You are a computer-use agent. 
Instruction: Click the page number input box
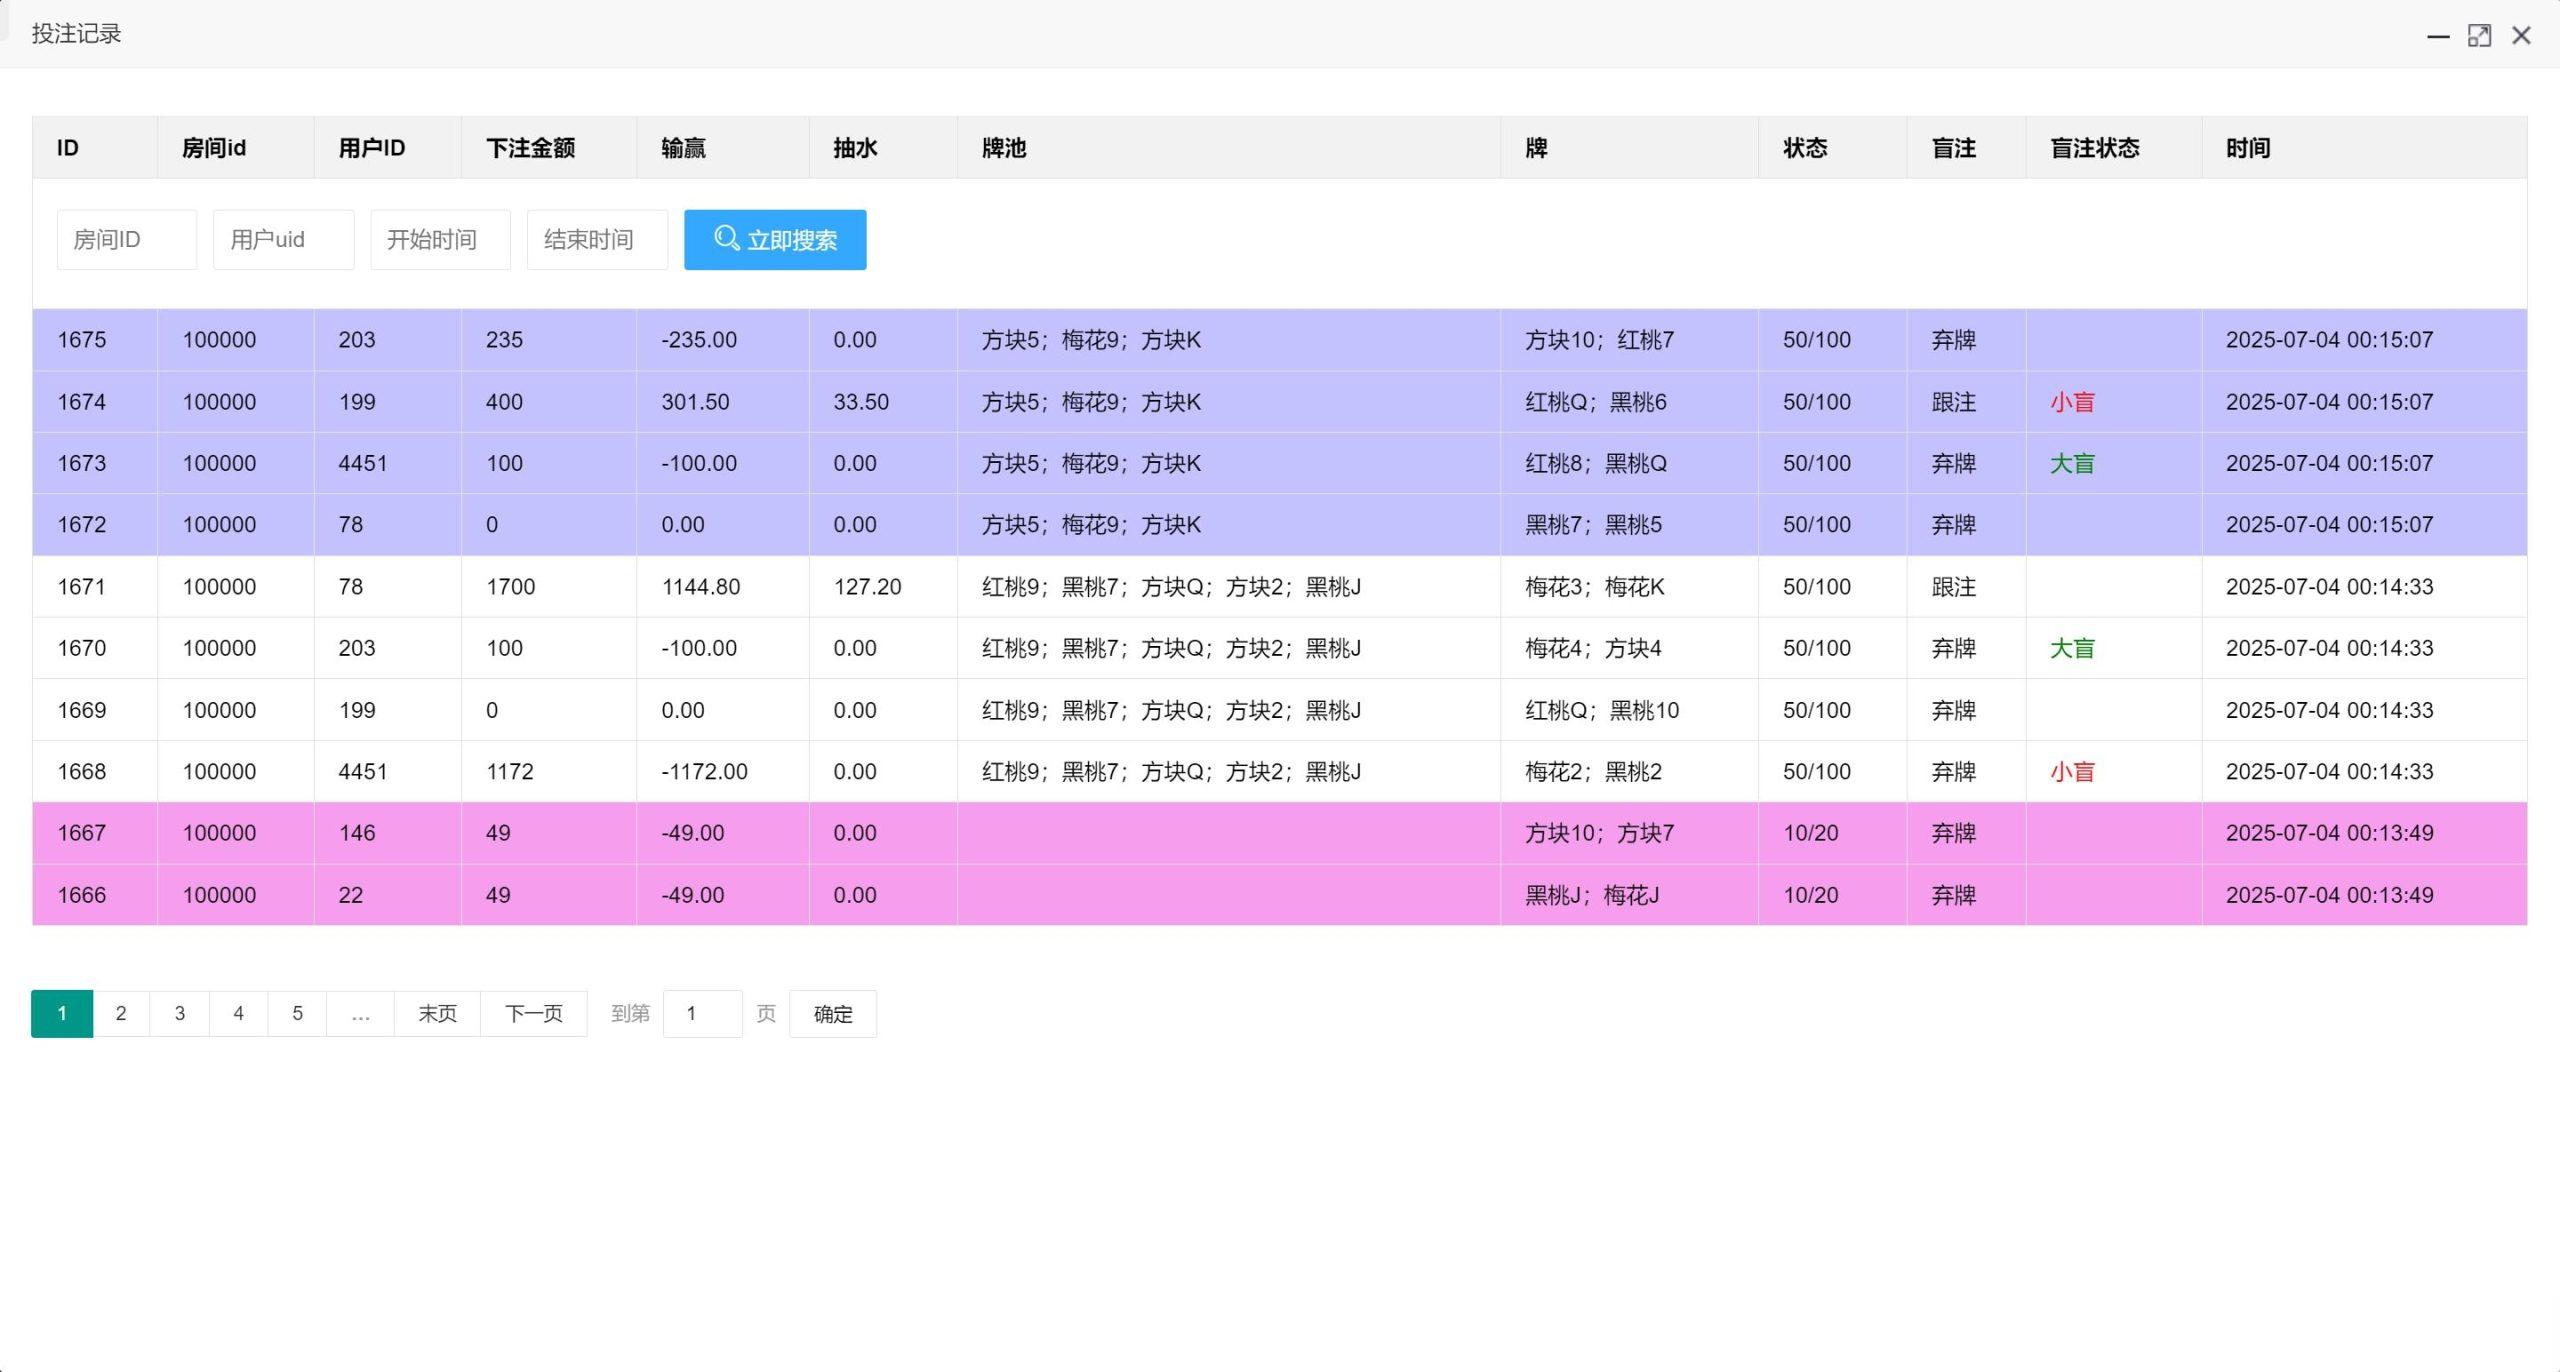[702, 1013]
